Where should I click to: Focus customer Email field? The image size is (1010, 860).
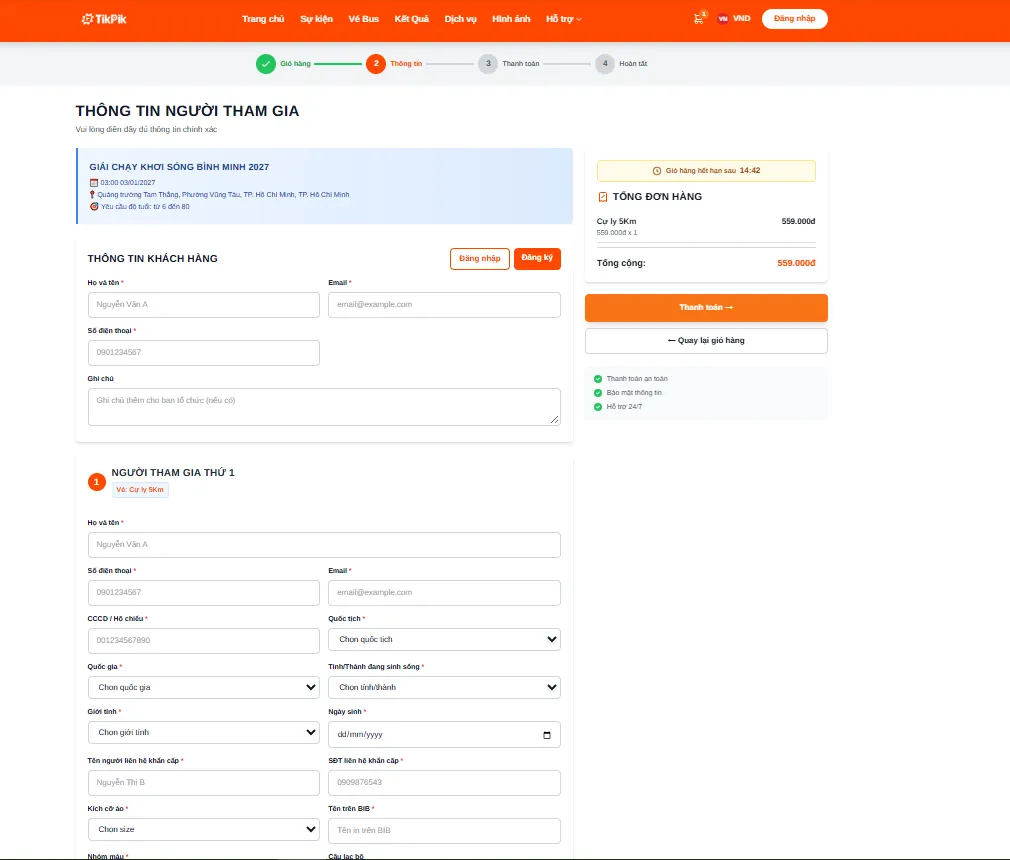point(444,305)
